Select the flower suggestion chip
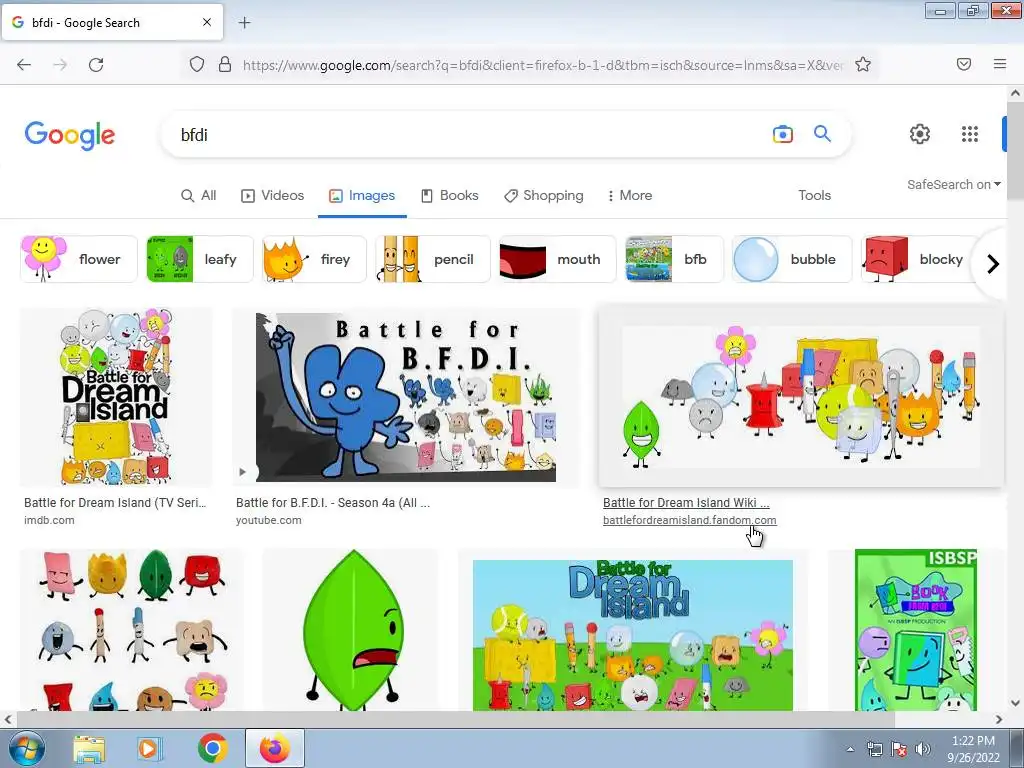Screen dimensions: 1024x768 tap(79, 259)
